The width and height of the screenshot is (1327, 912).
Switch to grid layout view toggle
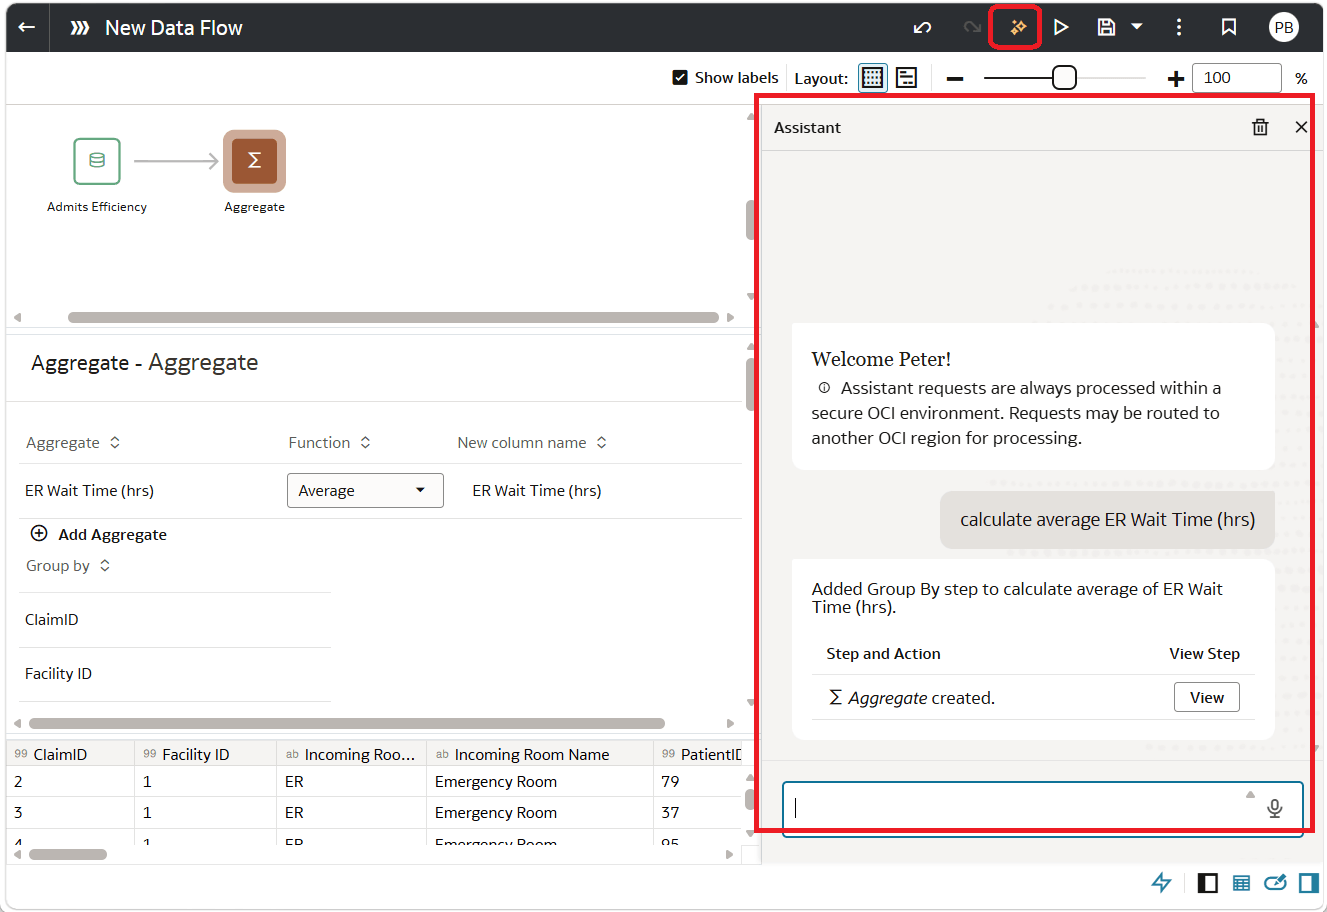pyautogui.click(x=872, y=77)
